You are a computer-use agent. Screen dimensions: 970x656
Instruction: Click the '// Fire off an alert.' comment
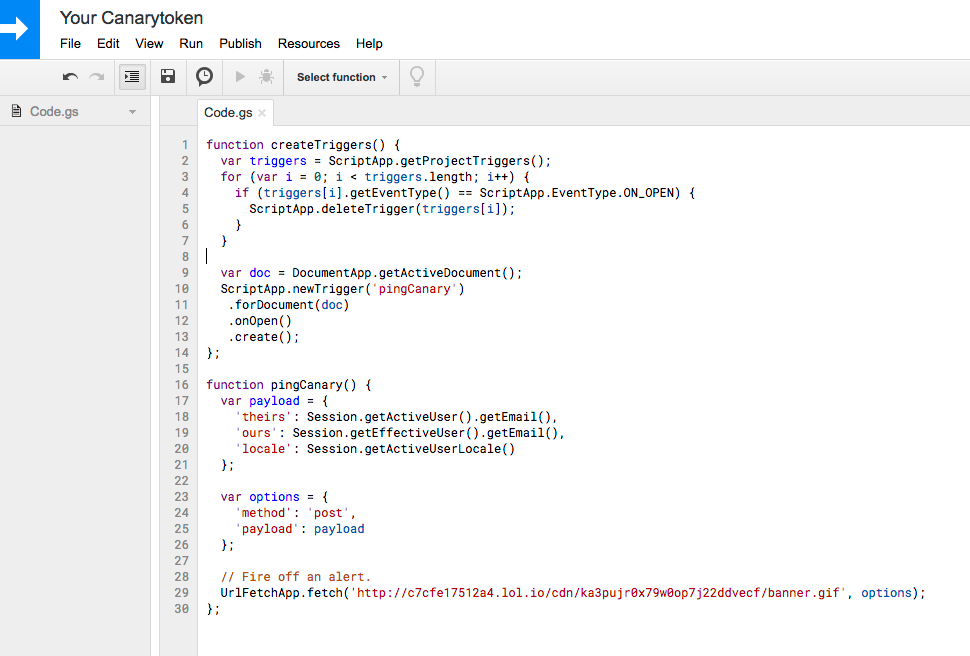click(x=295, y=577)
